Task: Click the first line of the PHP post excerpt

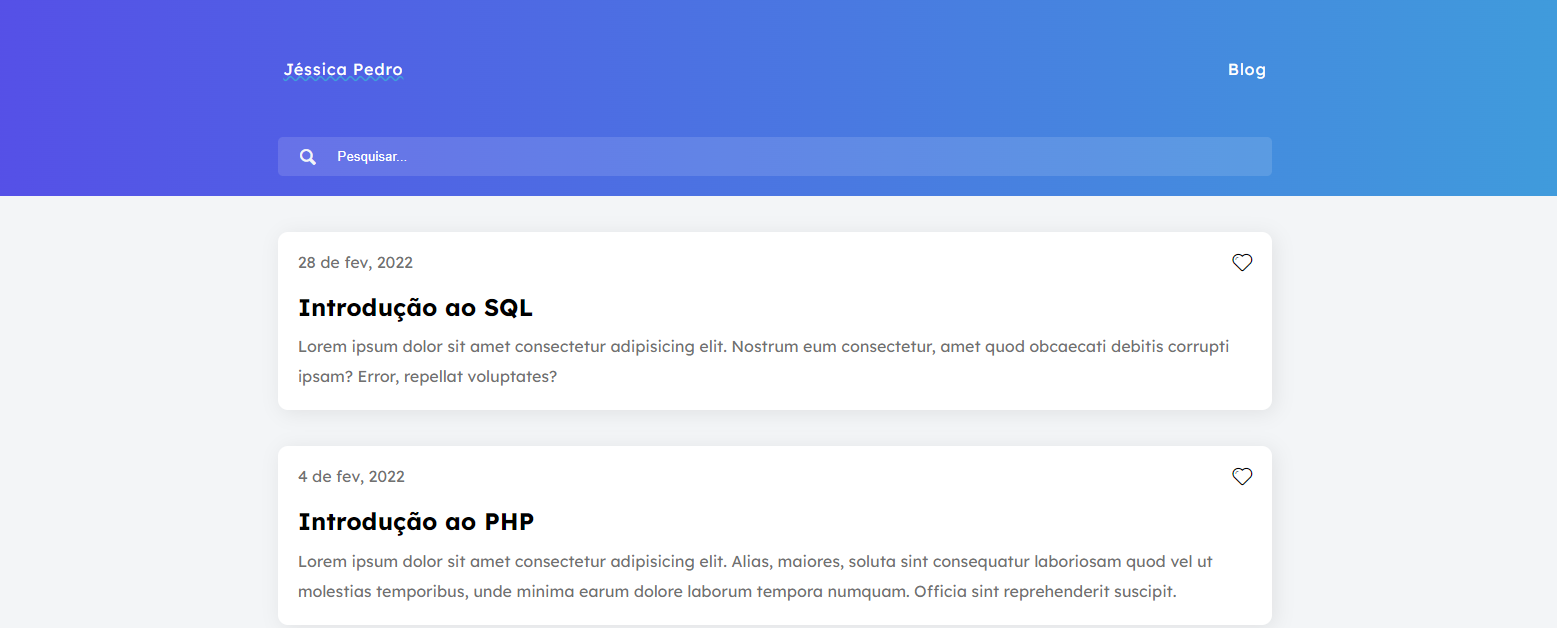Action: pos(755,562)
